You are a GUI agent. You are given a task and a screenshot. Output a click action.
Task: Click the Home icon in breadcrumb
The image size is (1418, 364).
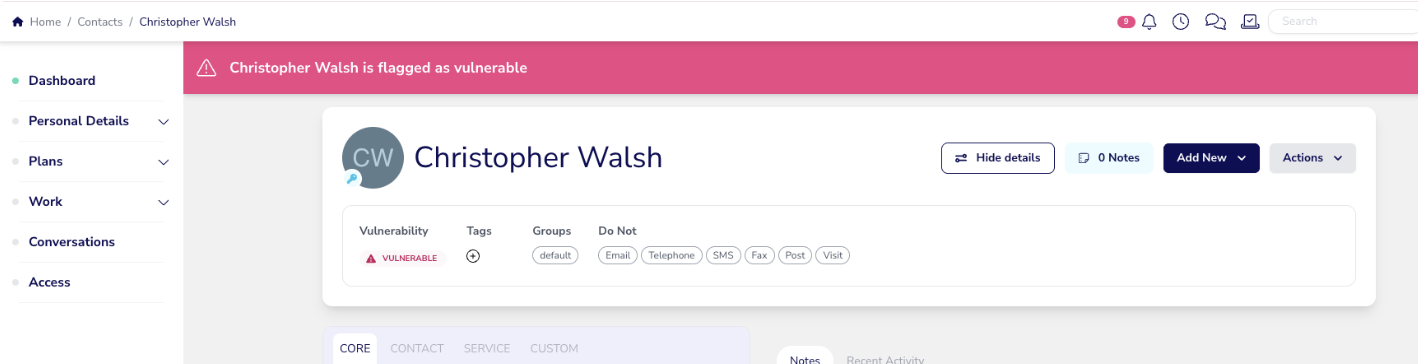click(17, 21)
